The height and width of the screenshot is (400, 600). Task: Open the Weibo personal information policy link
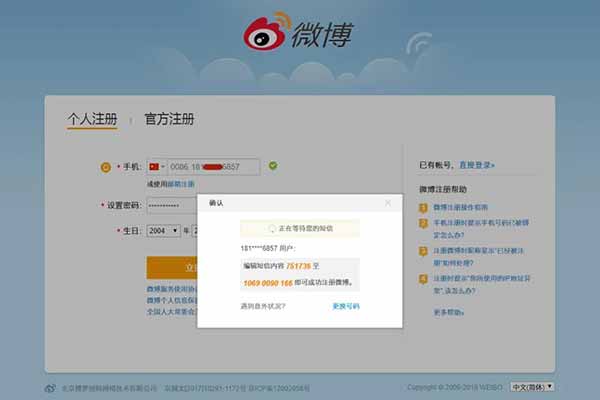point(172,300)
